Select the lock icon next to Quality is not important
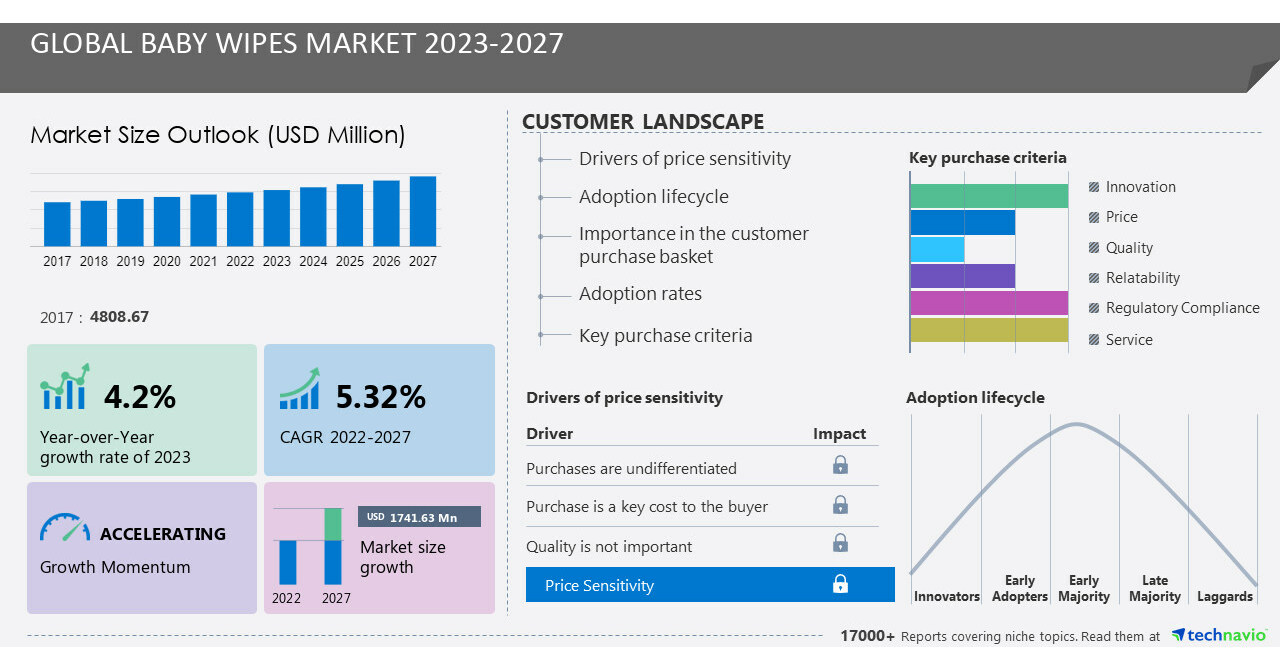Screen dimensions: 1280x670 click(x=840, y=543)
